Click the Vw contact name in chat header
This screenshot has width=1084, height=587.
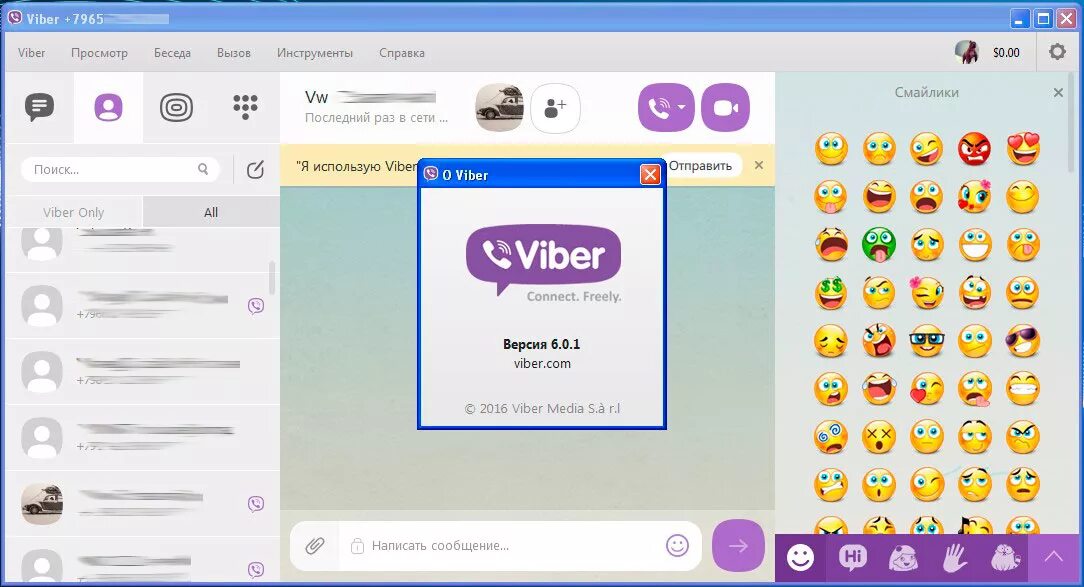click(317, 97)
